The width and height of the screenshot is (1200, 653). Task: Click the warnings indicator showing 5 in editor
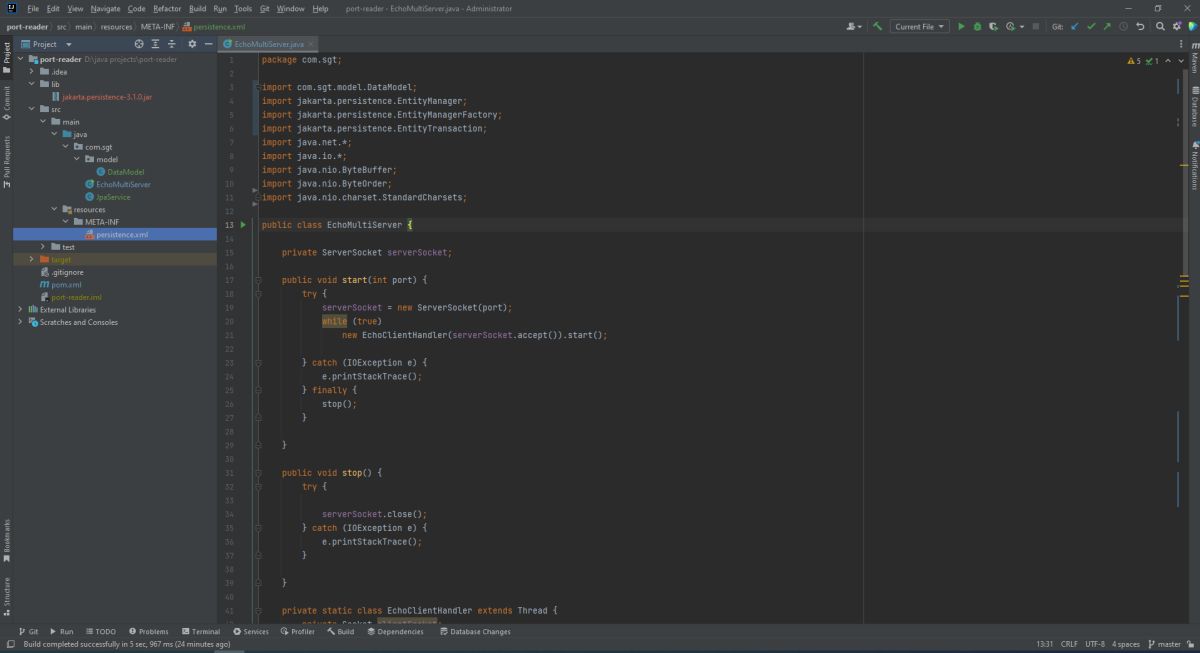pyautogui.click(x=1134, y=61)
